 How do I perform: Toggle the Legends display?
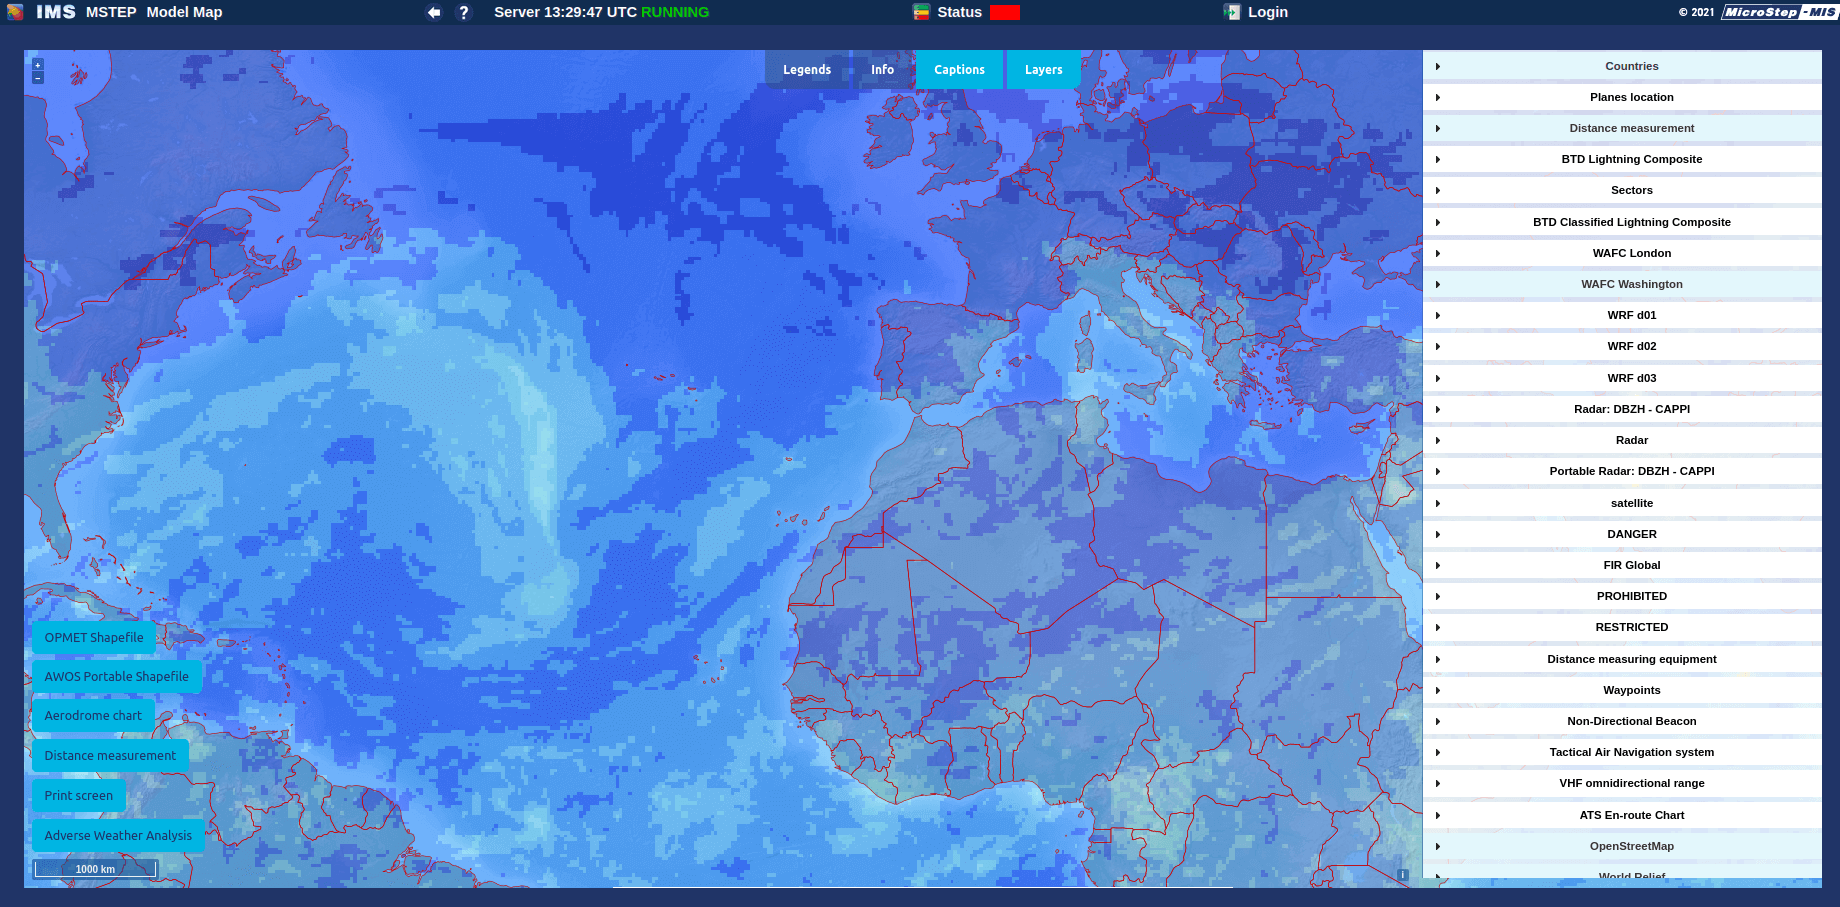pos(806,69)
